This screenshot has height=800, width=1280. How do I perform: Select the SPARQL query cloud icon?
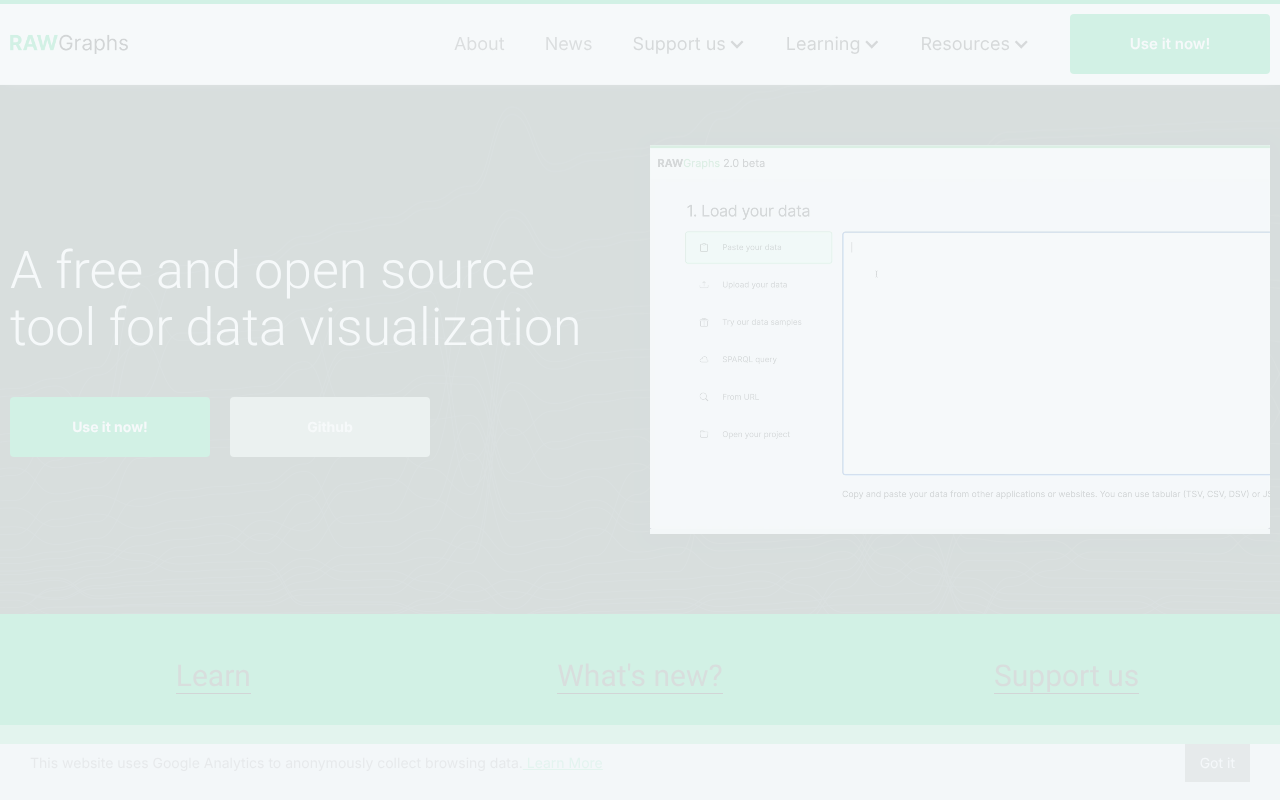point(703,359)
